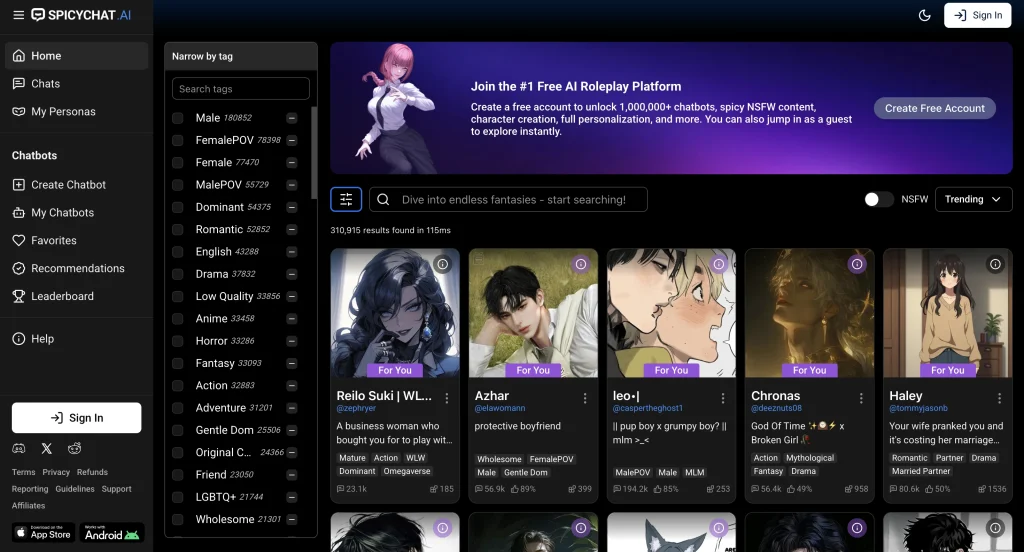Open the filter sliders icon button

point(346,199)
